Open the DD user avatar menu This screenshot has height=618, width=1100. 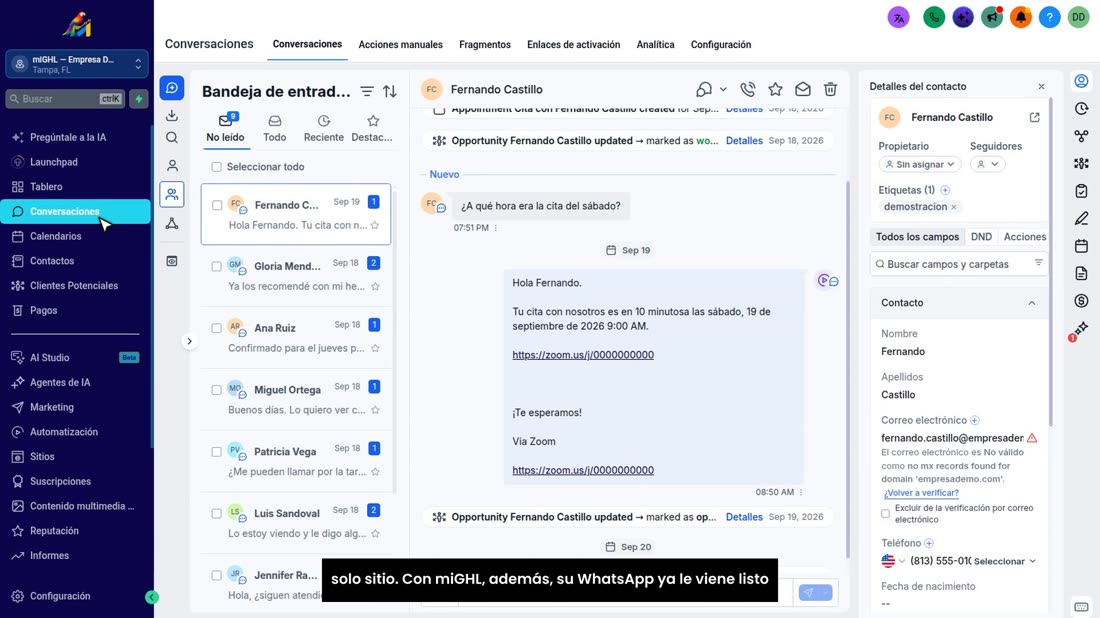pyautogui.click(x=1078, y=17)
